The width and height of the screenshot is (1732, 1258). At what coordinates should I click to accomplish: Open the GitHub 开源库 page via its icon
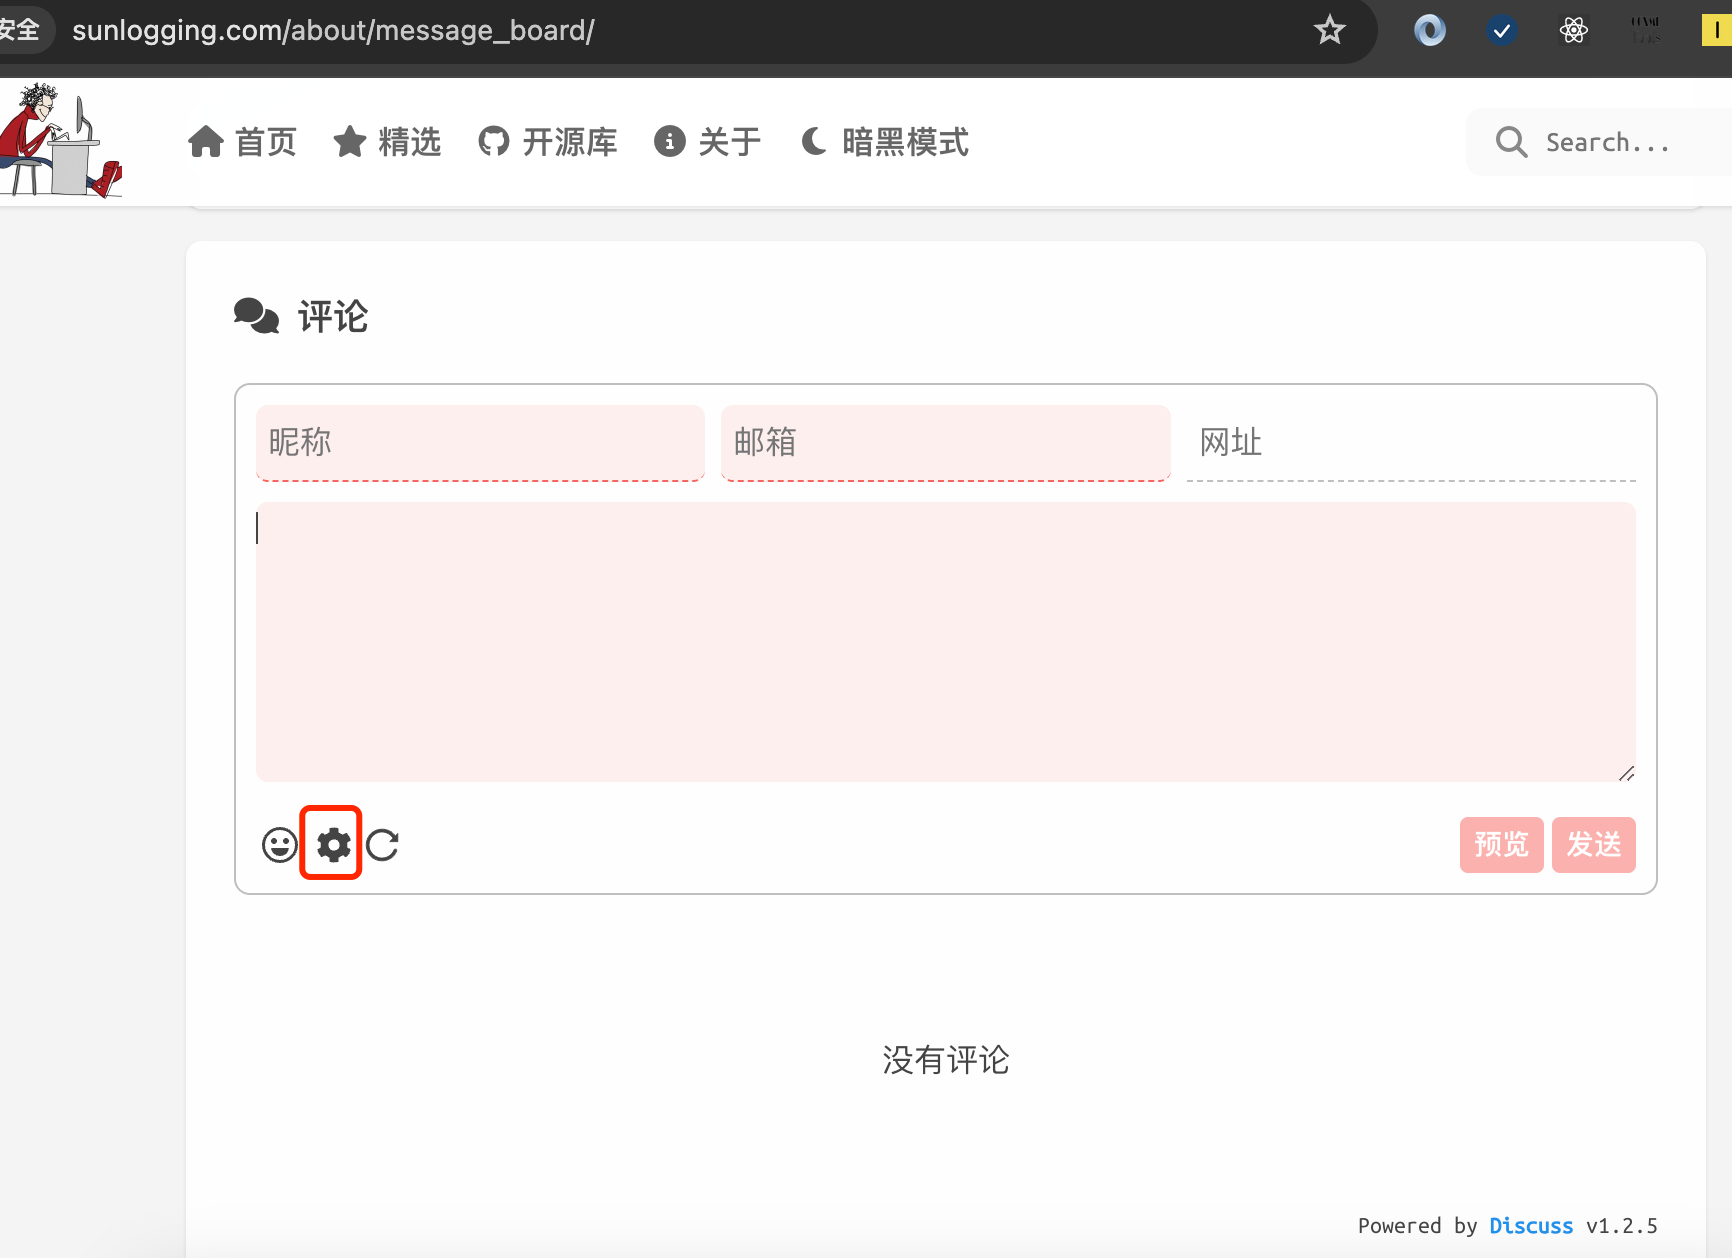point(492,142)
